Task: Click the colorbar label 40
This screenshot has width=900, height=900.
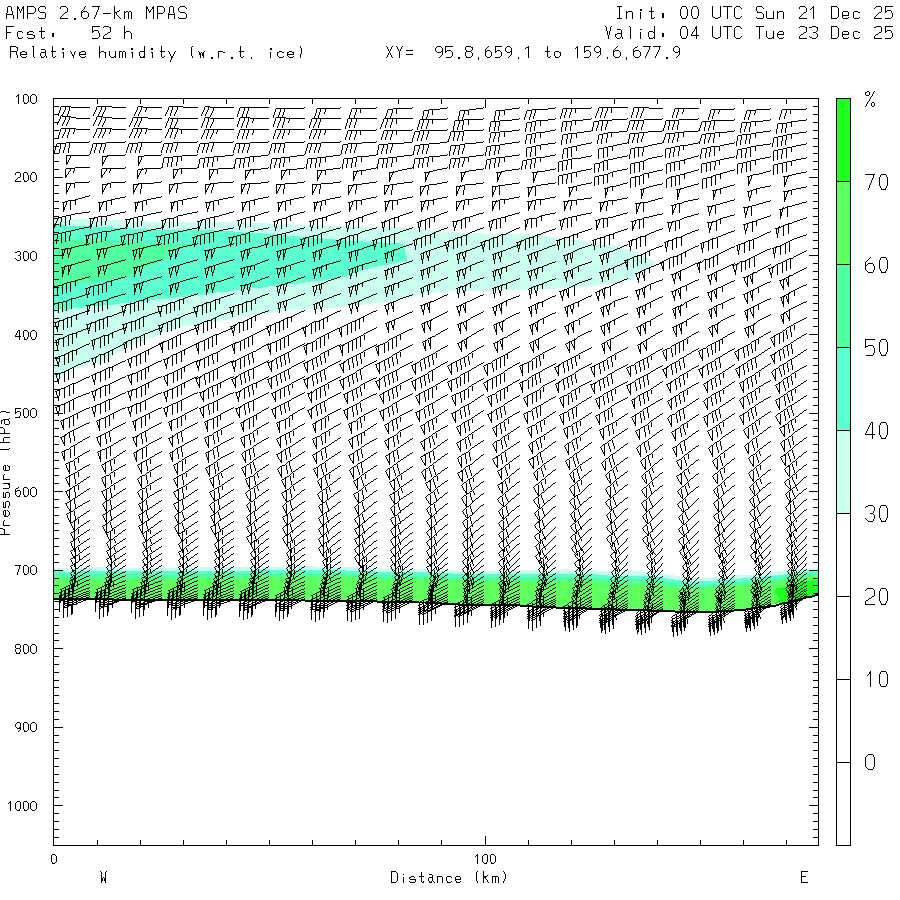Action: [876, 431]
